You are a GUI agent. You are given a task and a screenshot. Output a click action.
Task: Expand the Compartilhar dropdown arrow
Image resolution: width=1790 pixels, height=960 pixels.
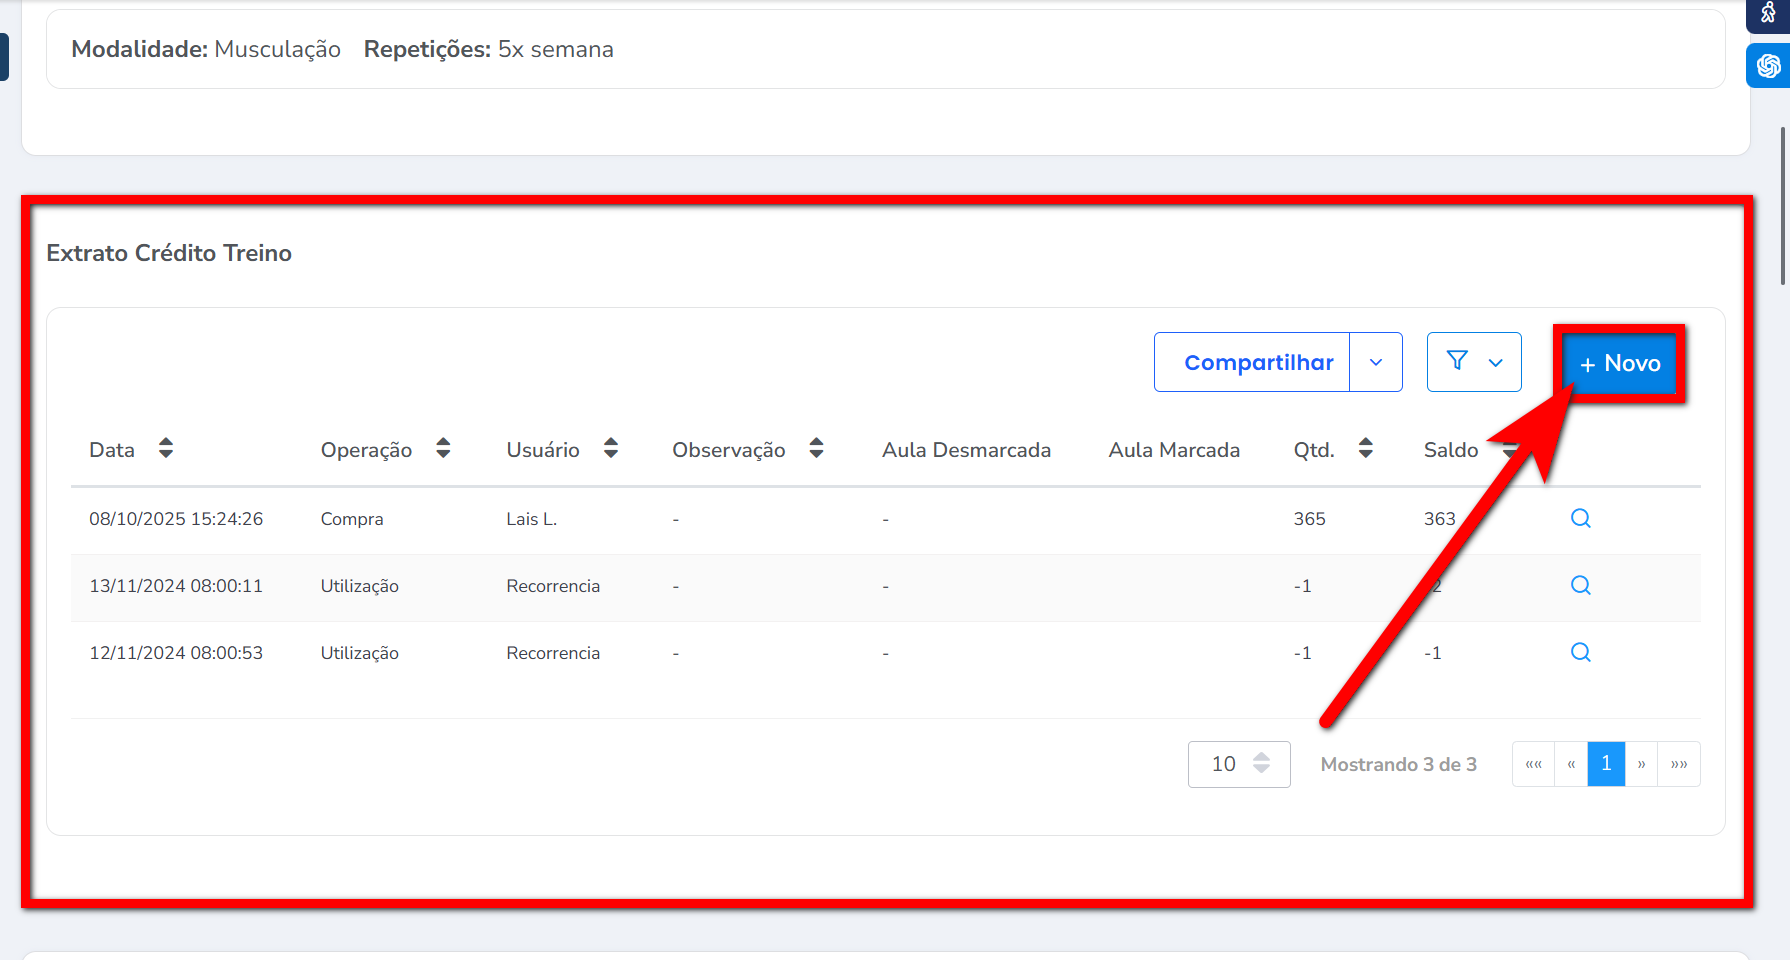[x=1376, y=362]
